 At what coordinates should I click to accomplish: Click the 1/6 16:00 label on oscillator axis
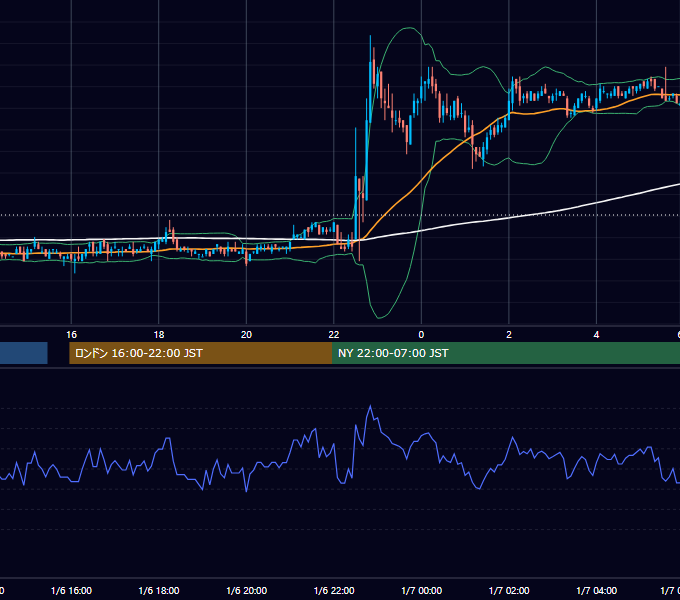(72, 590)
